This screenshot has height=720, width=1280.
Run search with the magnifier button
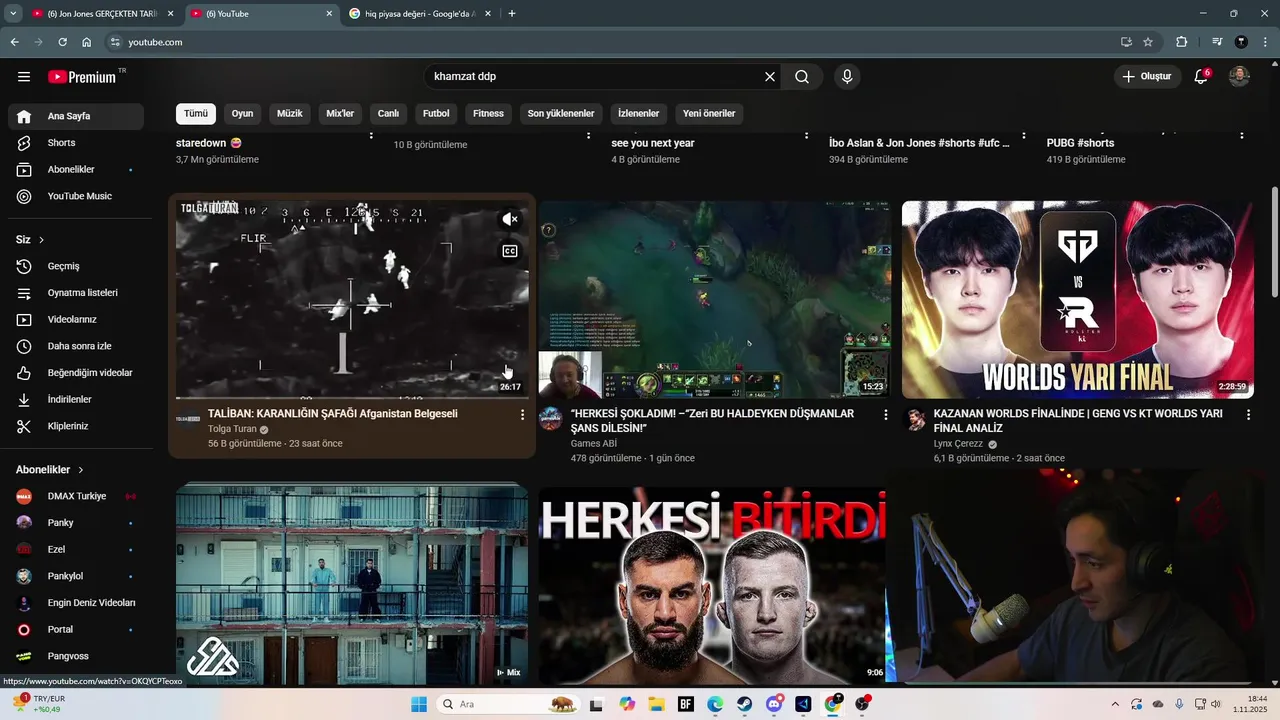[x=802, y=77]
